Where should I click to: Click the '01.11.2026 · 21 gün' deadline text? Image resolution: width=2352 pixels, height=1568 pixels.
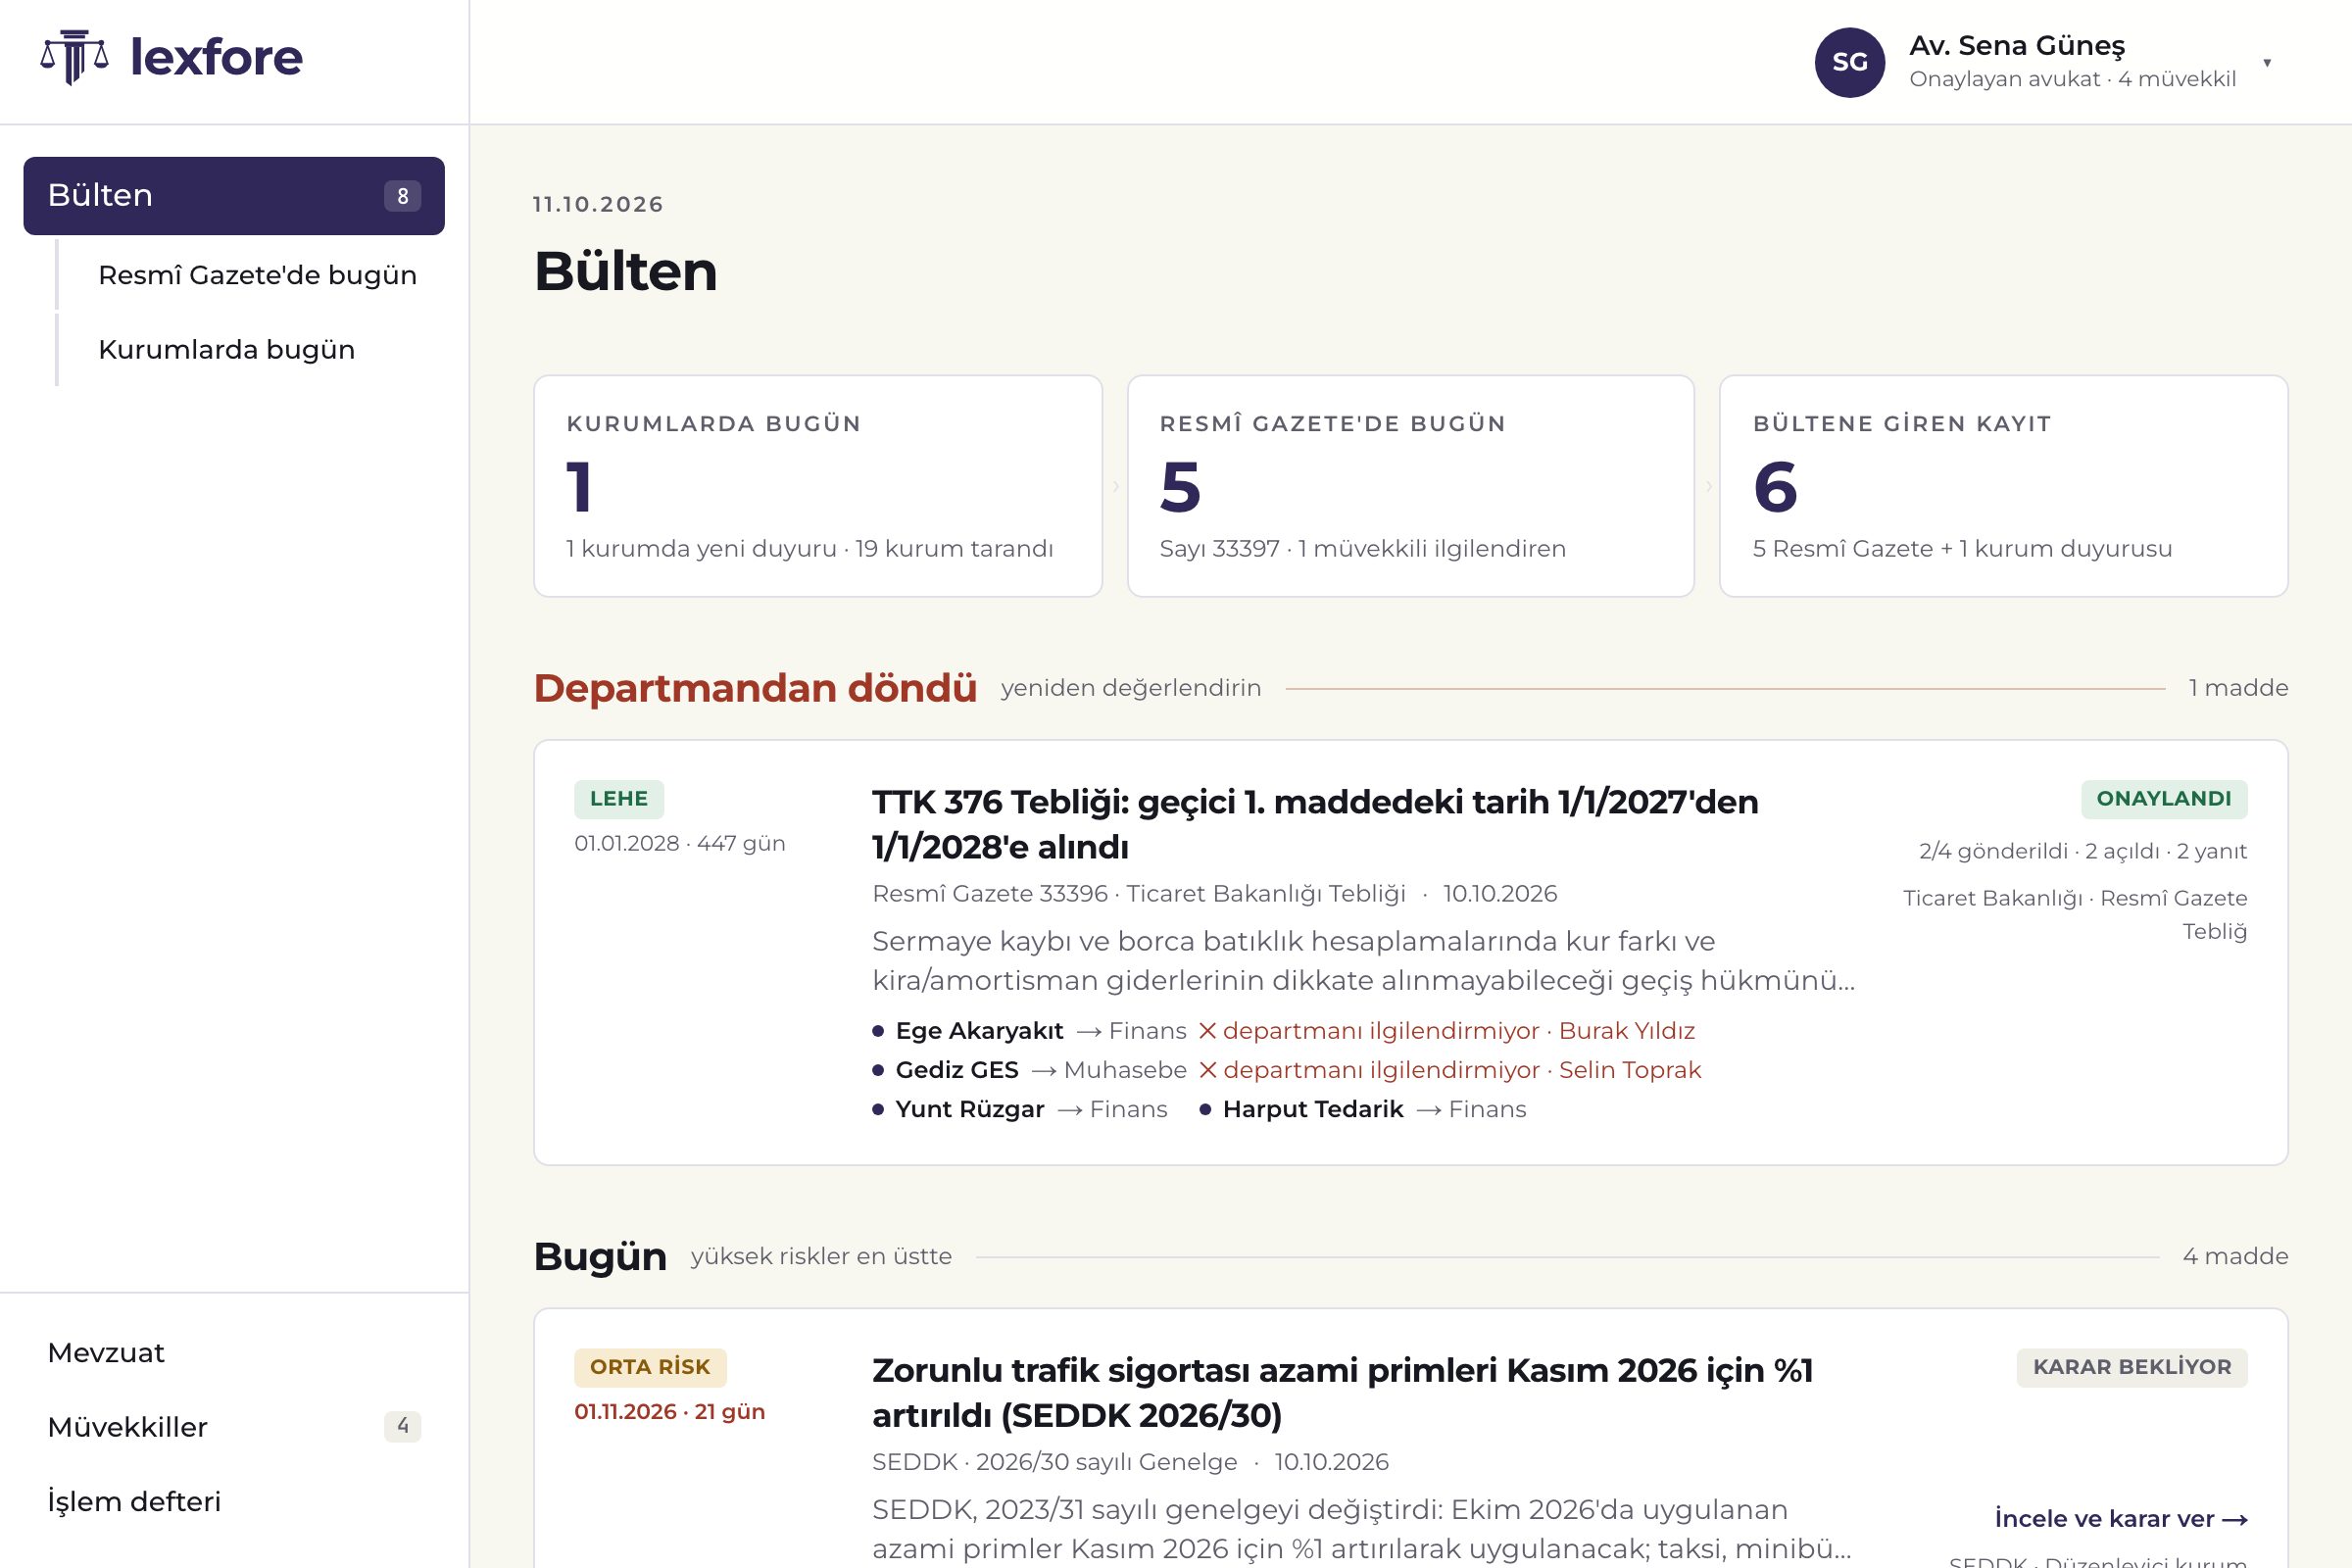(670, 1412)
